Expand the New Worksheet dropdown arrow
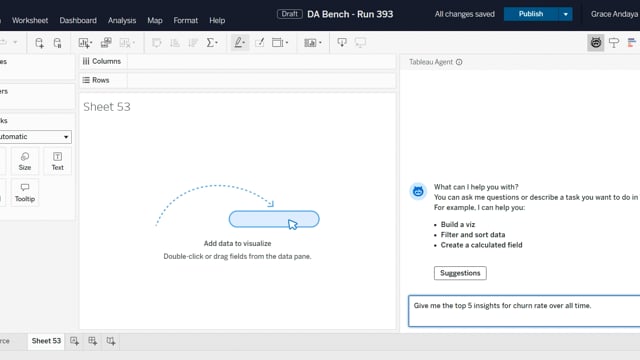640x360 pixels. click(91, 42)
